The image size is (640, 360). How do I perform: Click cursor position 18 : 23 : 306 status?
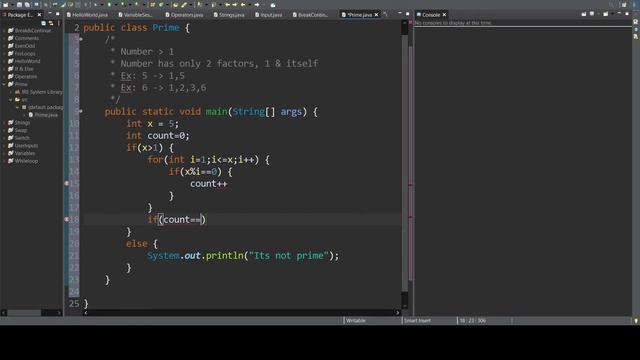point(473,321)
